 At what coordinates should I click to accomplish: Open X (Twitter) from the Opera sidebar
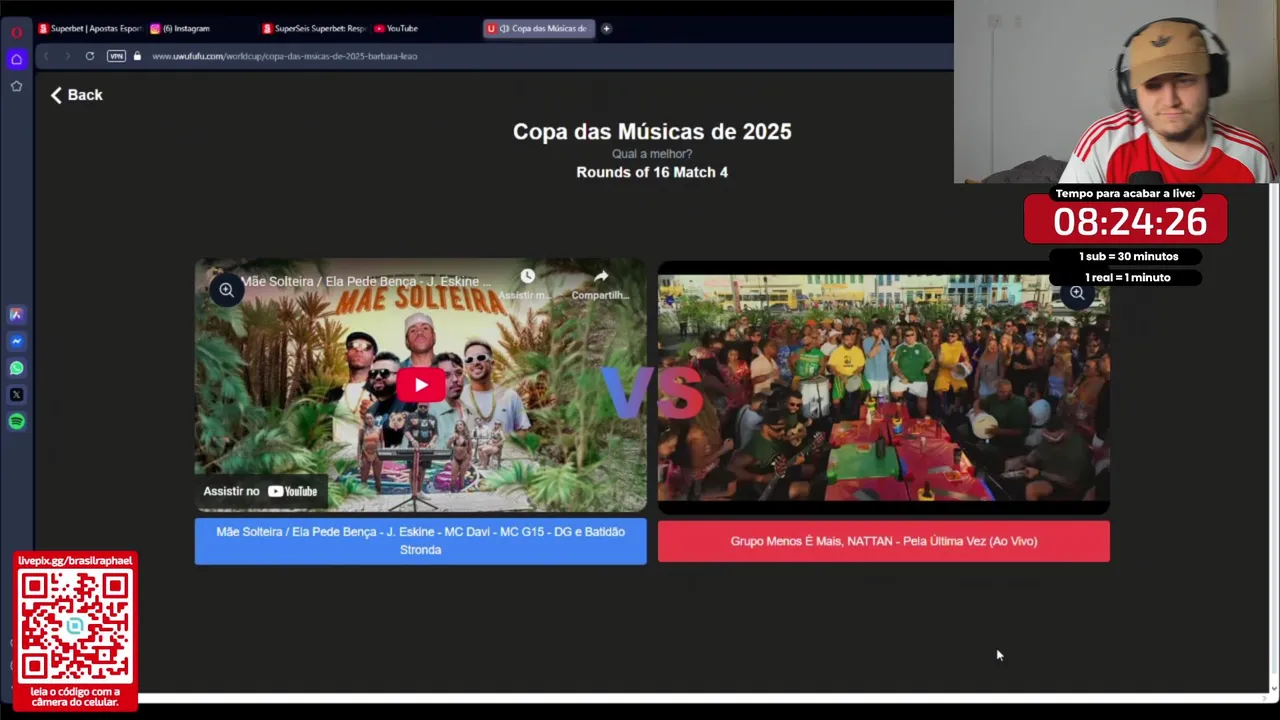(x=16, y=395)
